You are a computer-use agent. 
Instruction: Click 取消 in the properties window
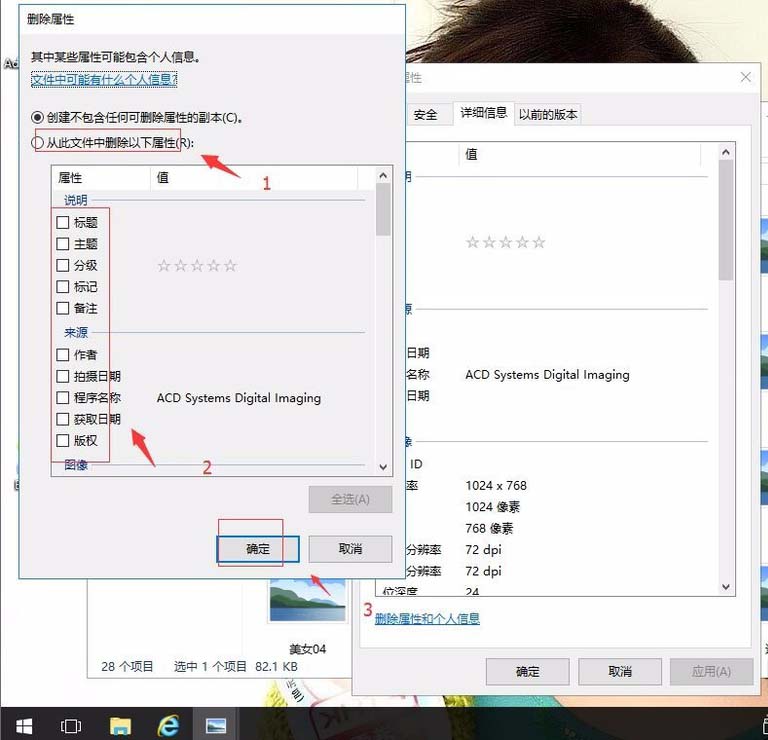click(x=620, y=671)
